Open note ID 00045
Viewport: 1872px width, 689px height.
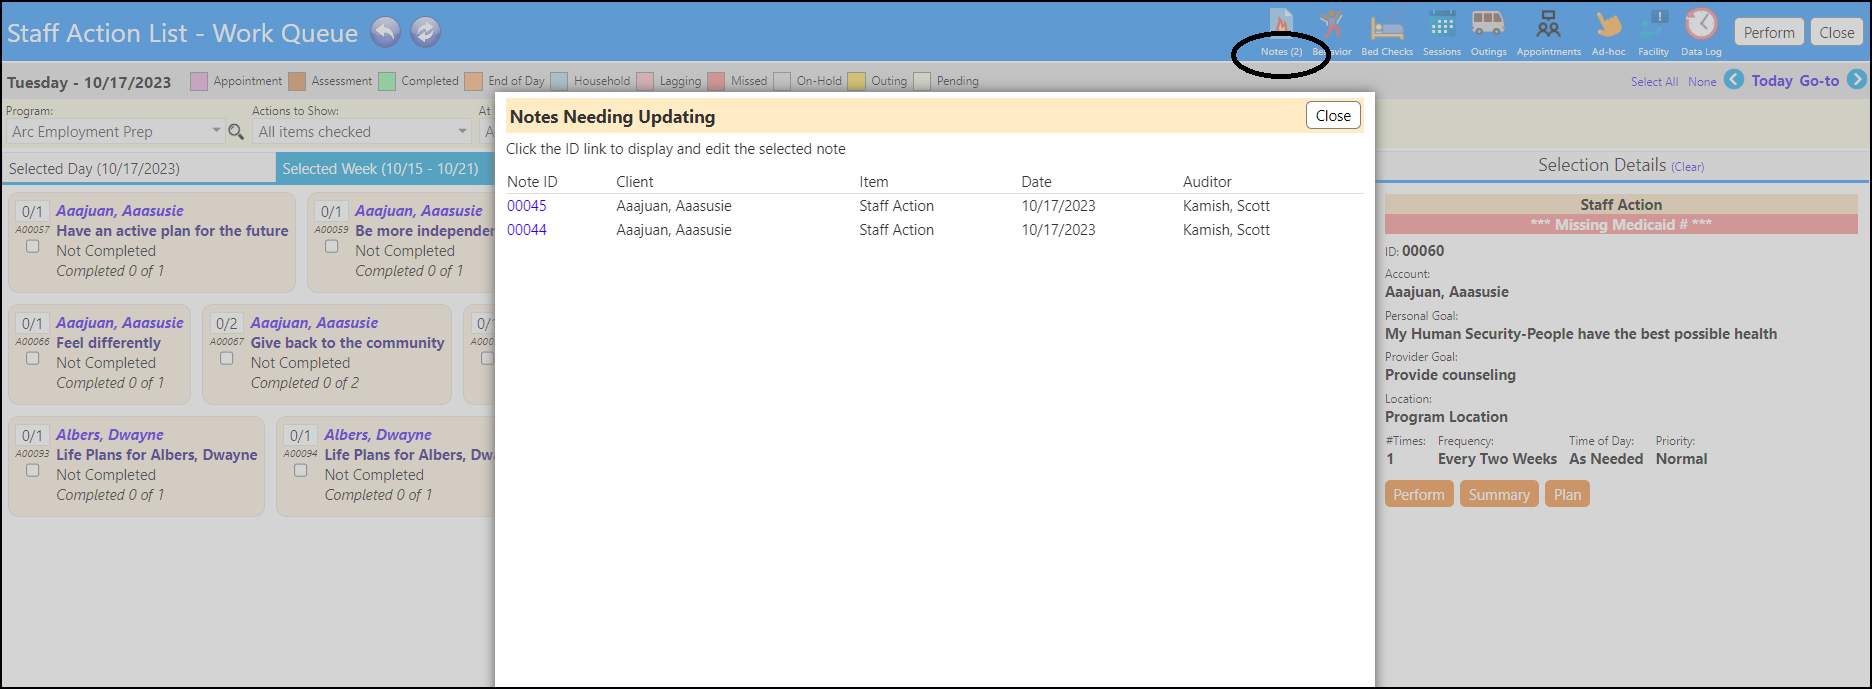[x=527, y=206]
